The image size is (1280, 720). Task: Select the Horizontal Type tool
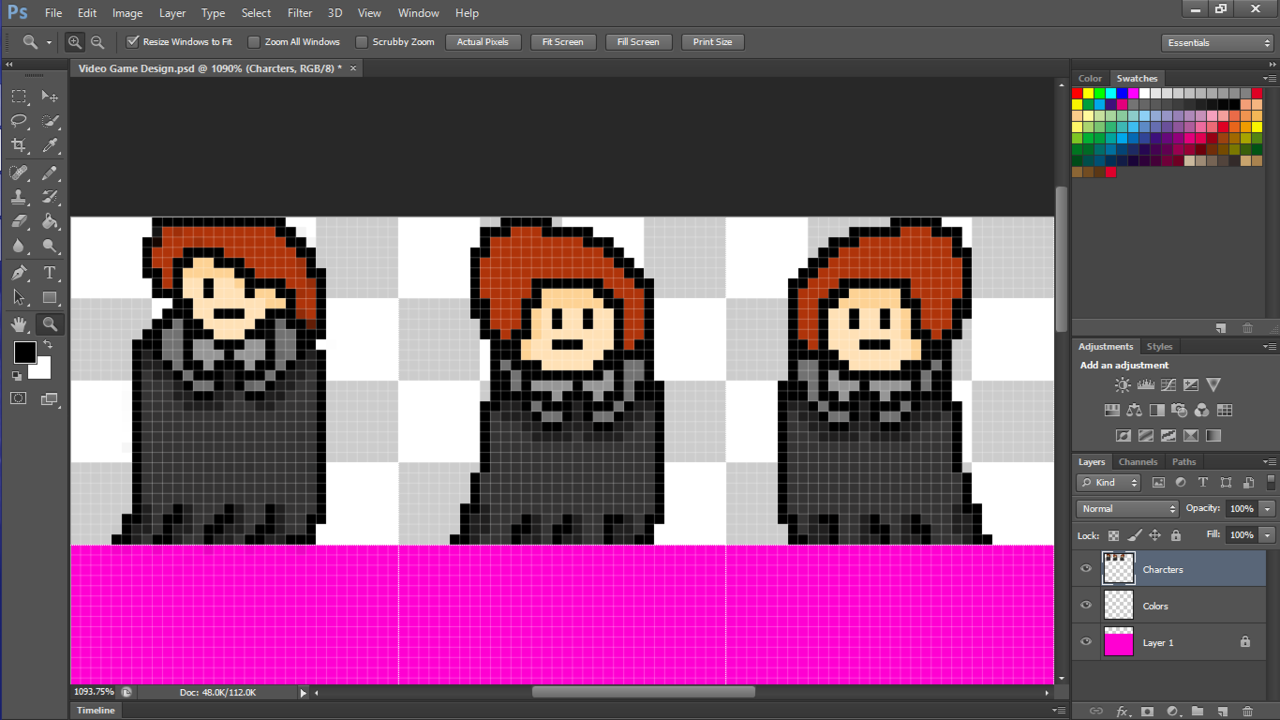tap(50, 273)
